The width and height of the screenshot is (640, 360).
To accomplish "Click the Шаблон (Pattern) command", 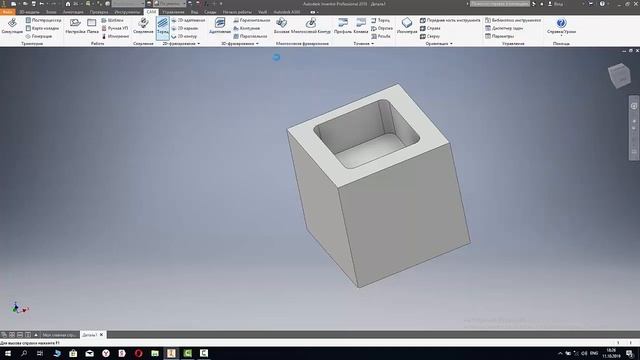I will point(112,20).
